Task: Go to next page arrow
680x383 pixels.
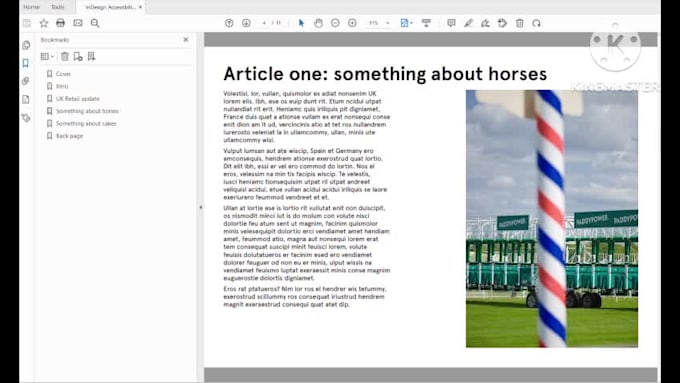Action: 246,23
